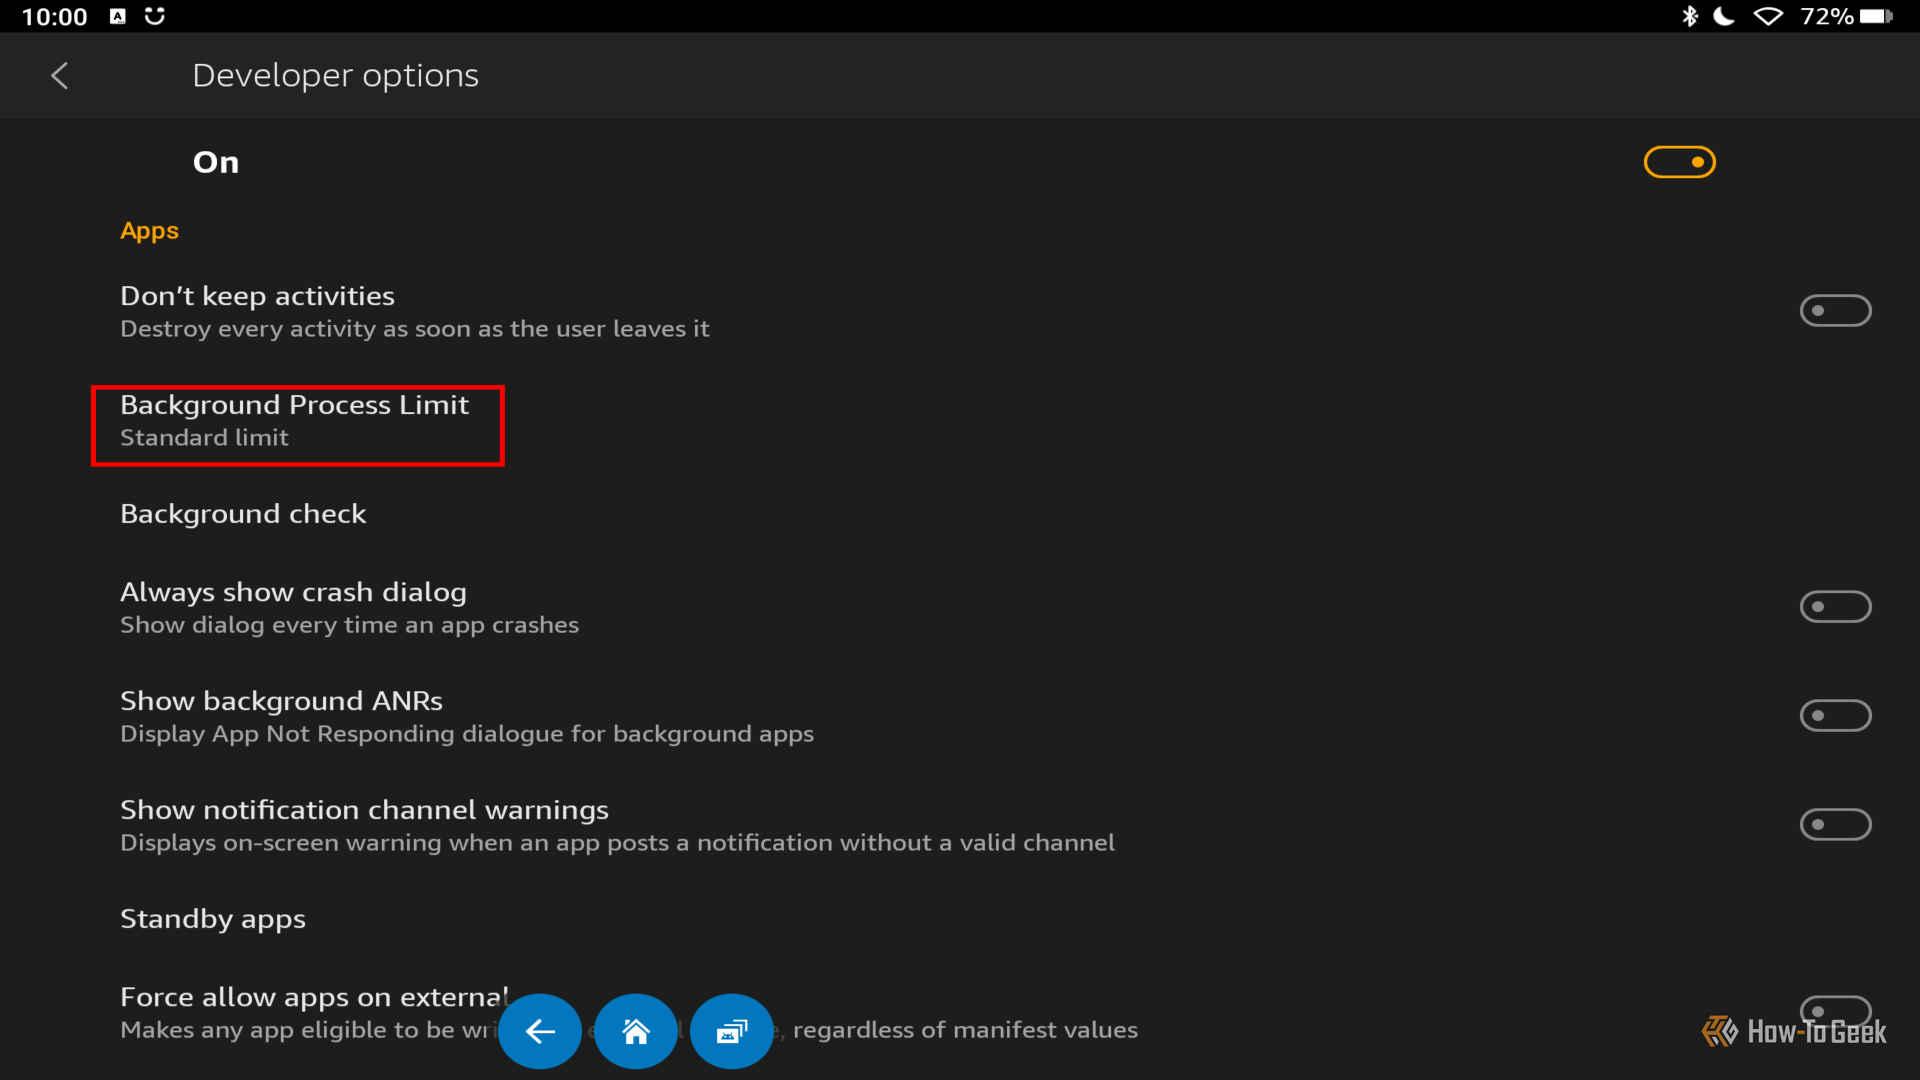The width and height of the screenshot is (1920, 1080).
Task: Tap the Show background ANRs label
Action: (281, 701)
